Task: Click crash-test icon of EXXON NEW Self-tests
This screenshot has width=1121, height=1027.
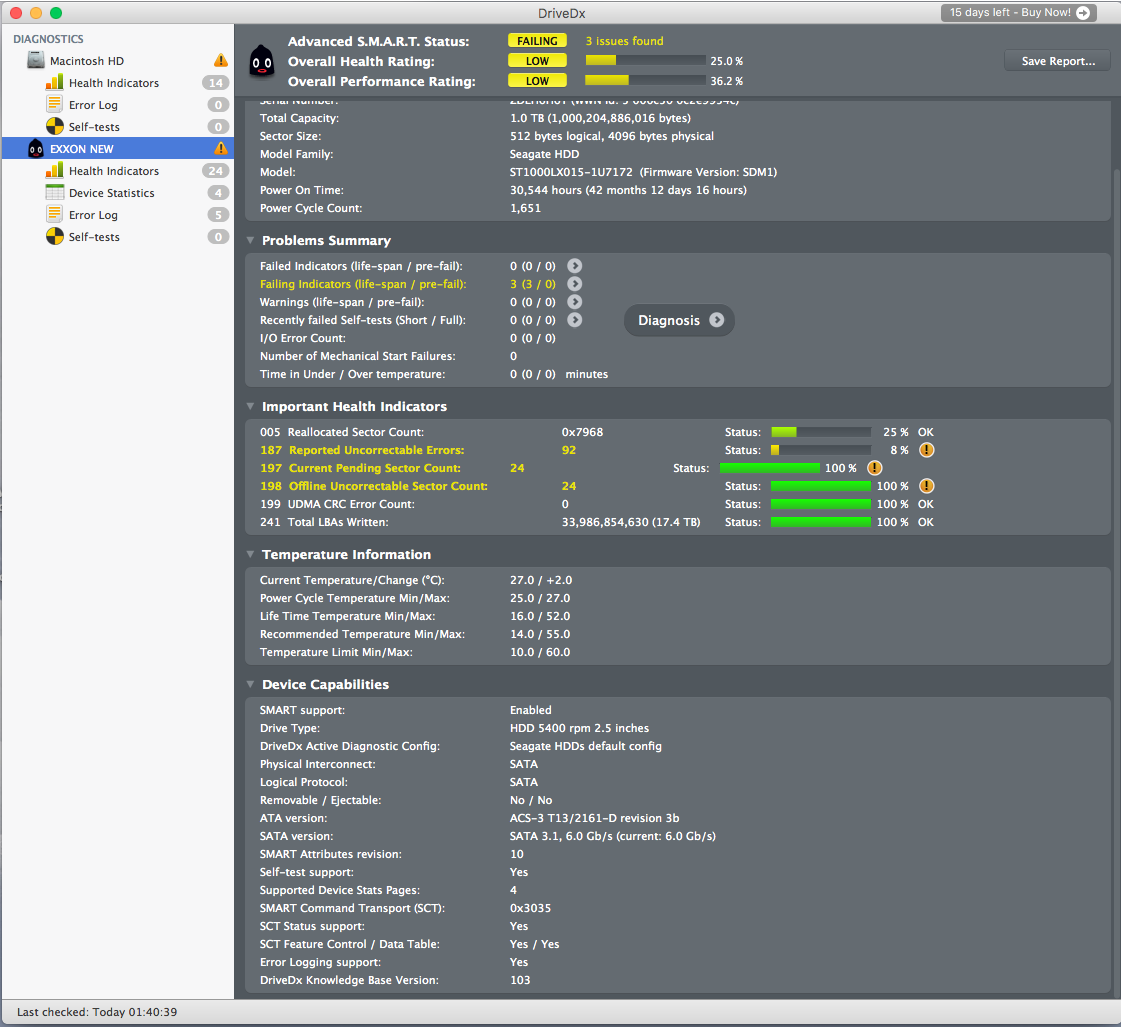Action: click(55, 237)
